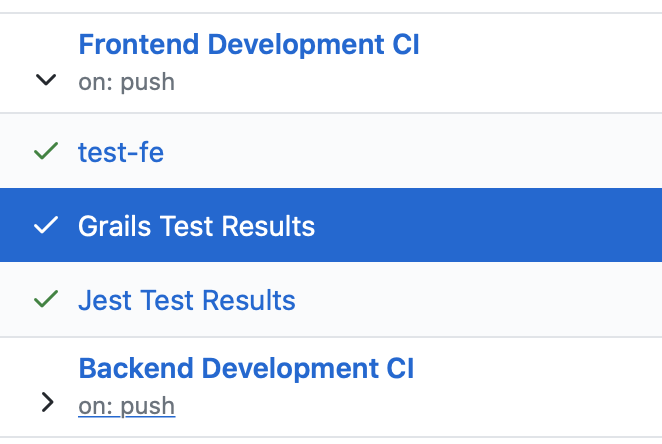Click the green checkmark beside test-fe
662x444 pixels.
[x=46, y=152]
